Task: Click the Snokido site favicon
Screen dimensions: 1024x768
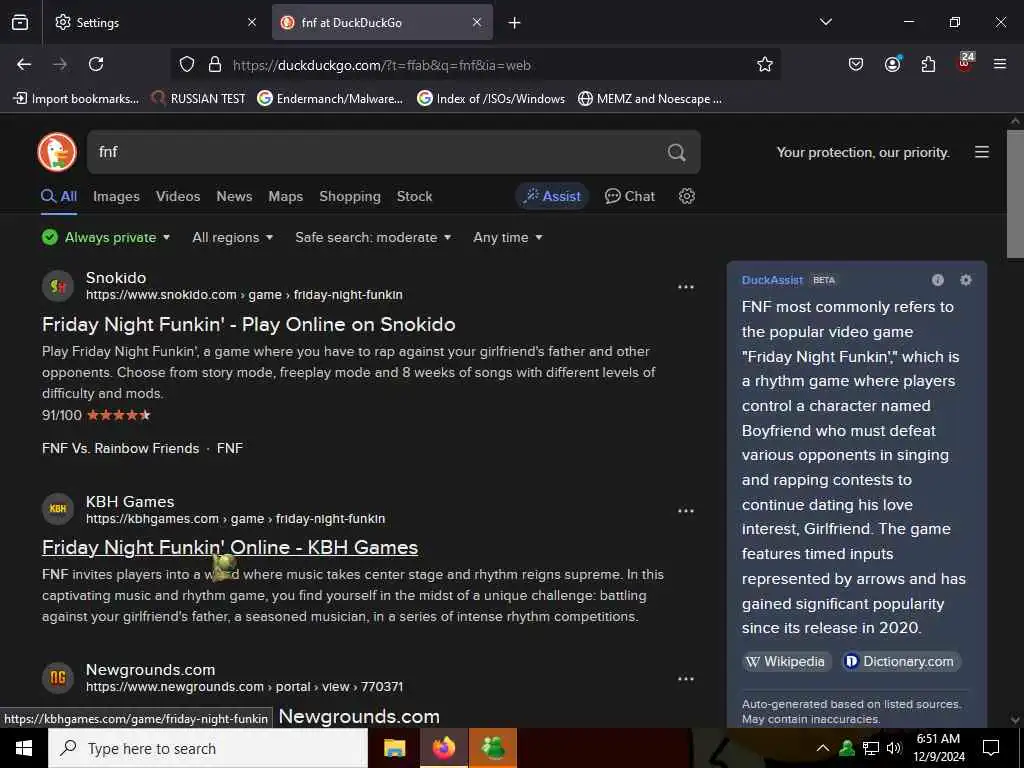Action: 58,286
